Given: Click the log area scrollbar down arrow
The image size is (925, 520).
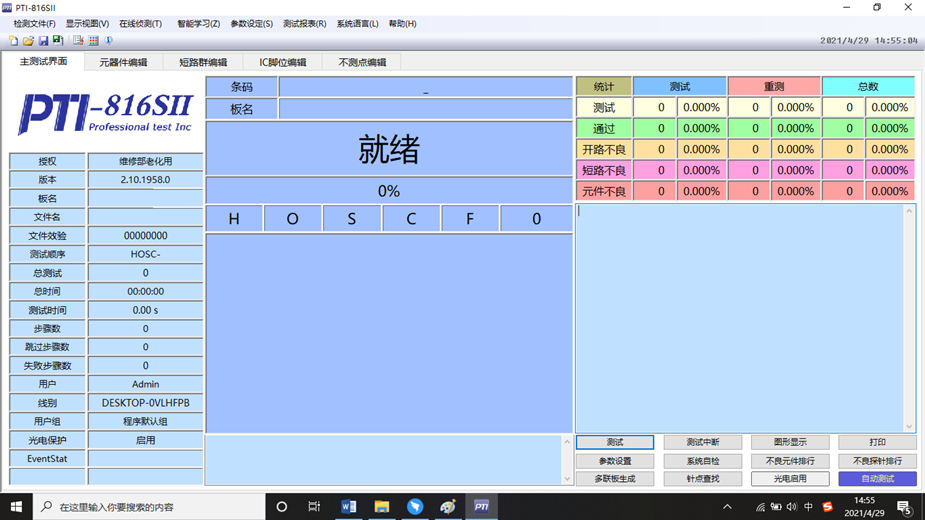Looking at the screenshot, I should 909,426.
